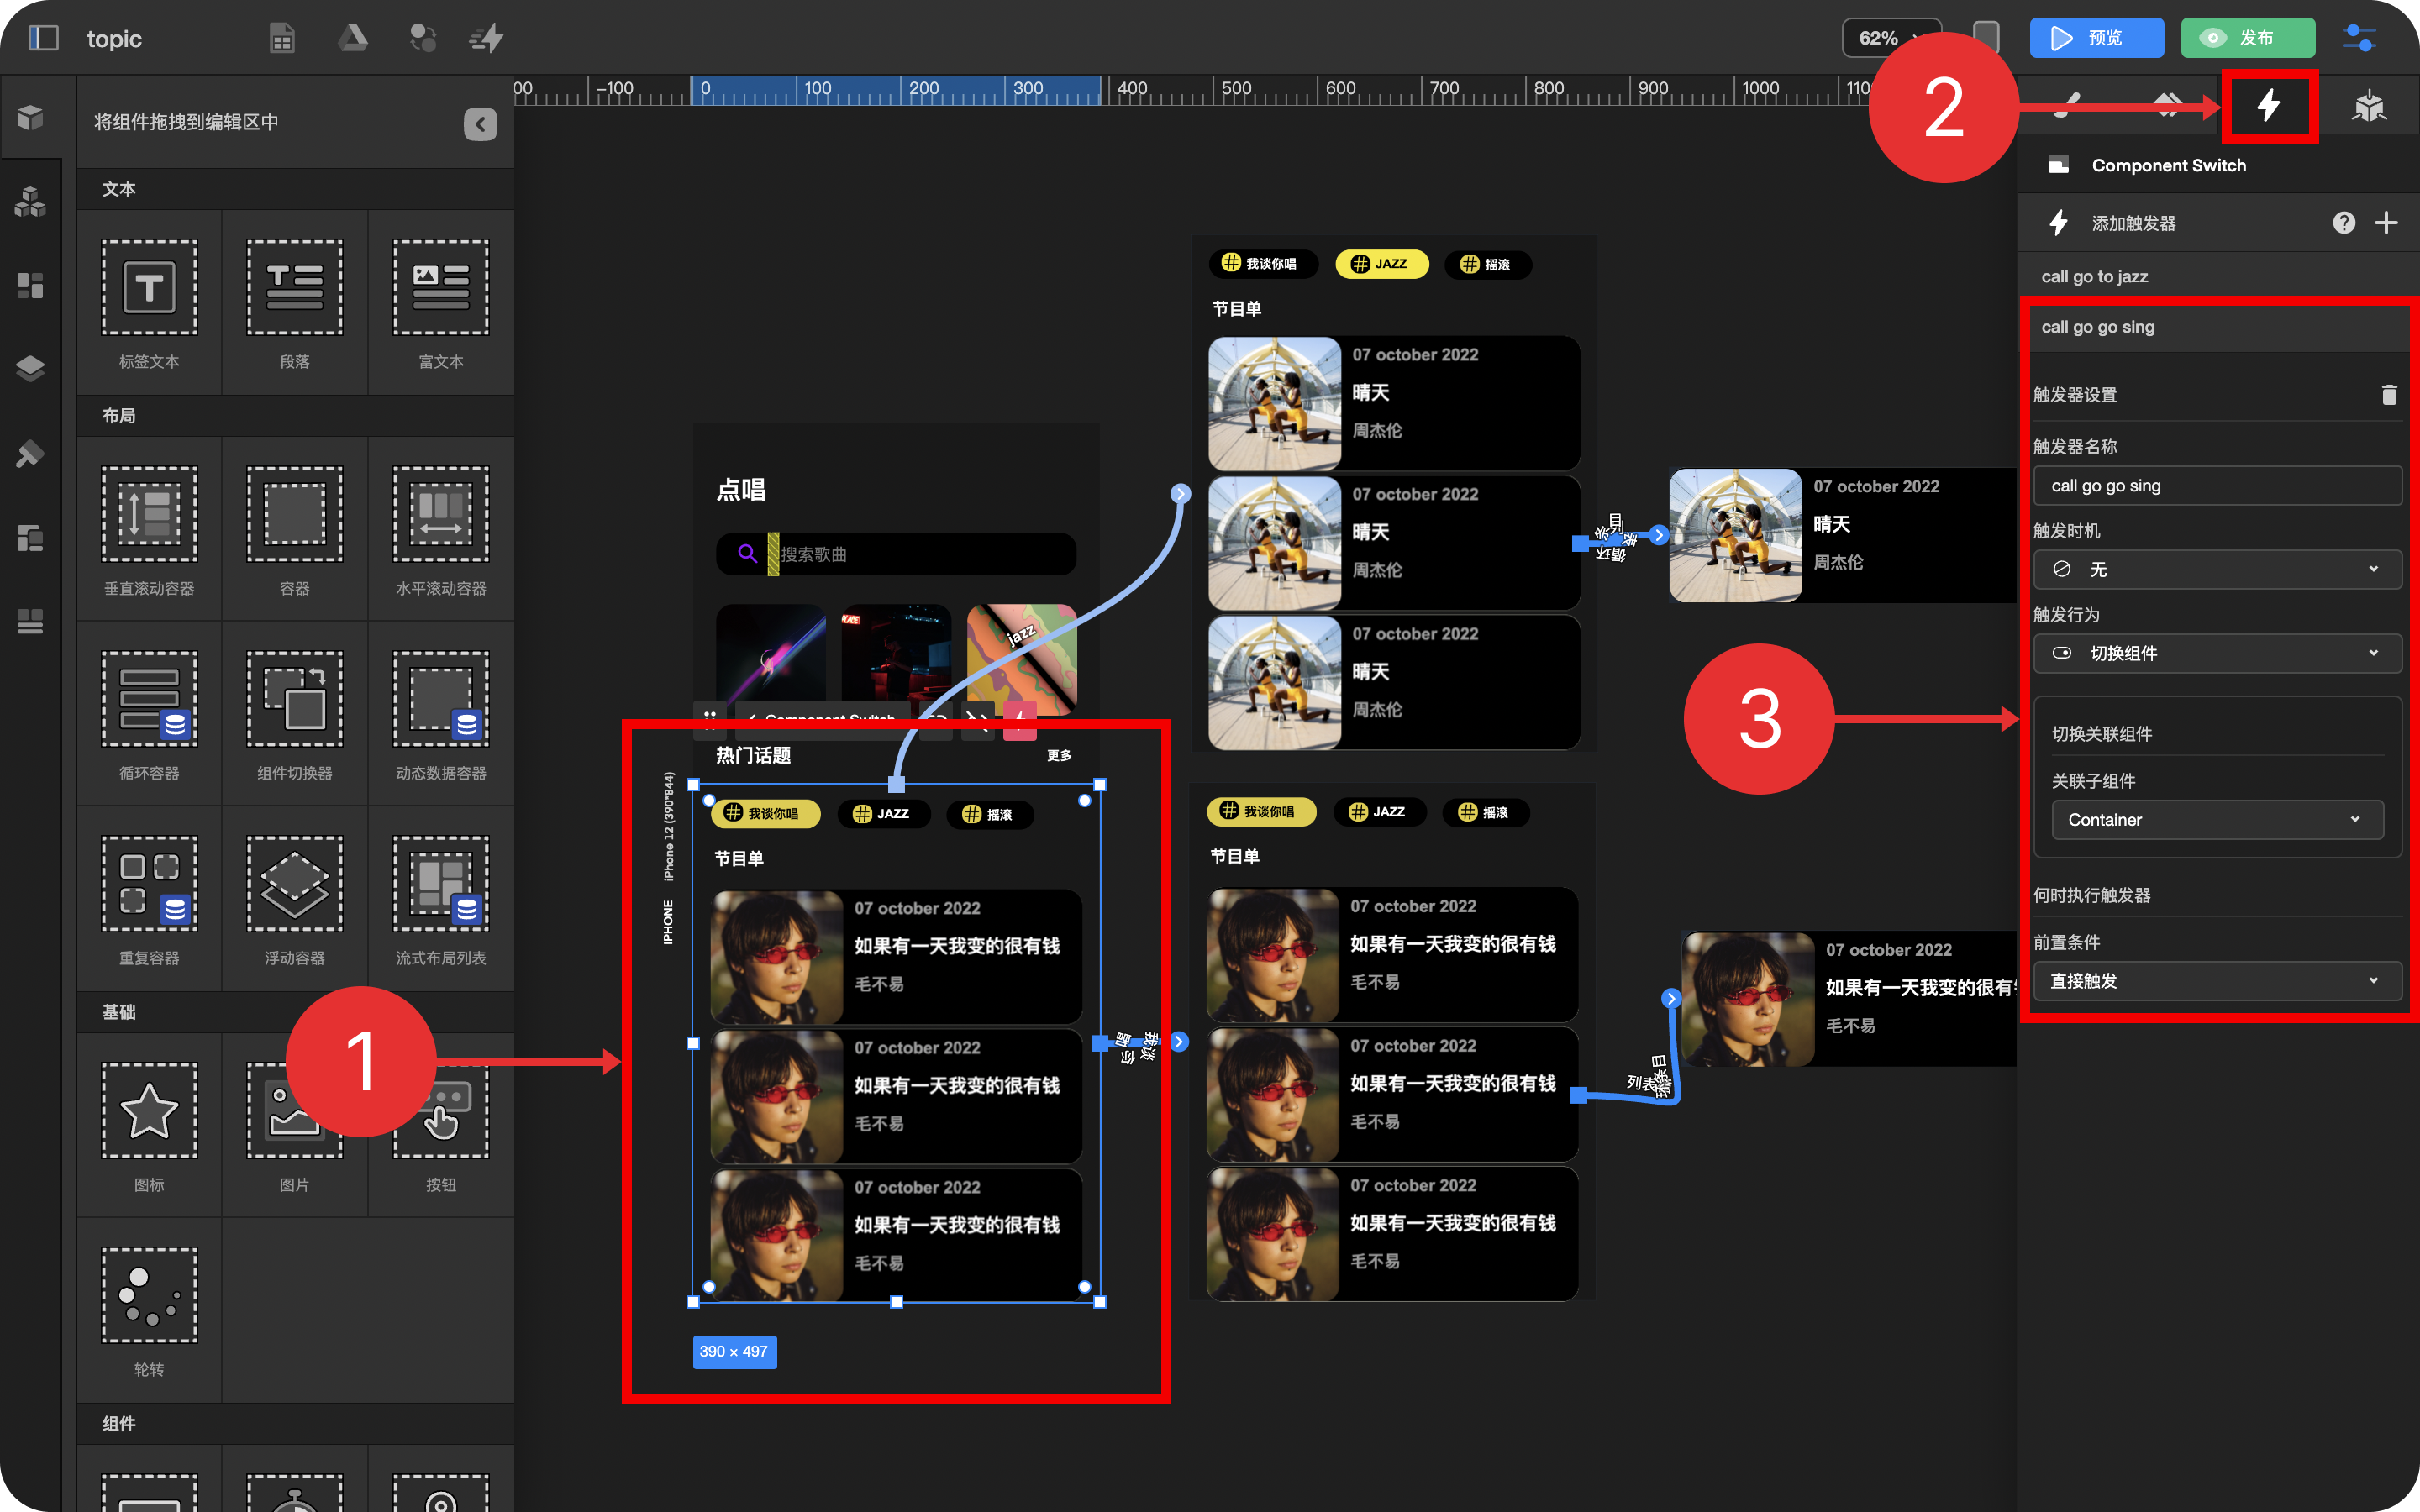The height and width of the screenshot is (1512, 2420).
Task: Click the 摇滚 tag in the selected component
Action: (988, 814)
